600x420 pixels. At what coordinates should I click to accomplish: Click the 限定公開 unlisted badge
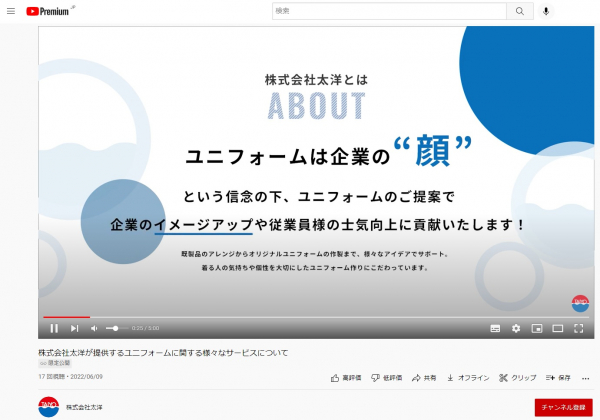click(55, 363)
